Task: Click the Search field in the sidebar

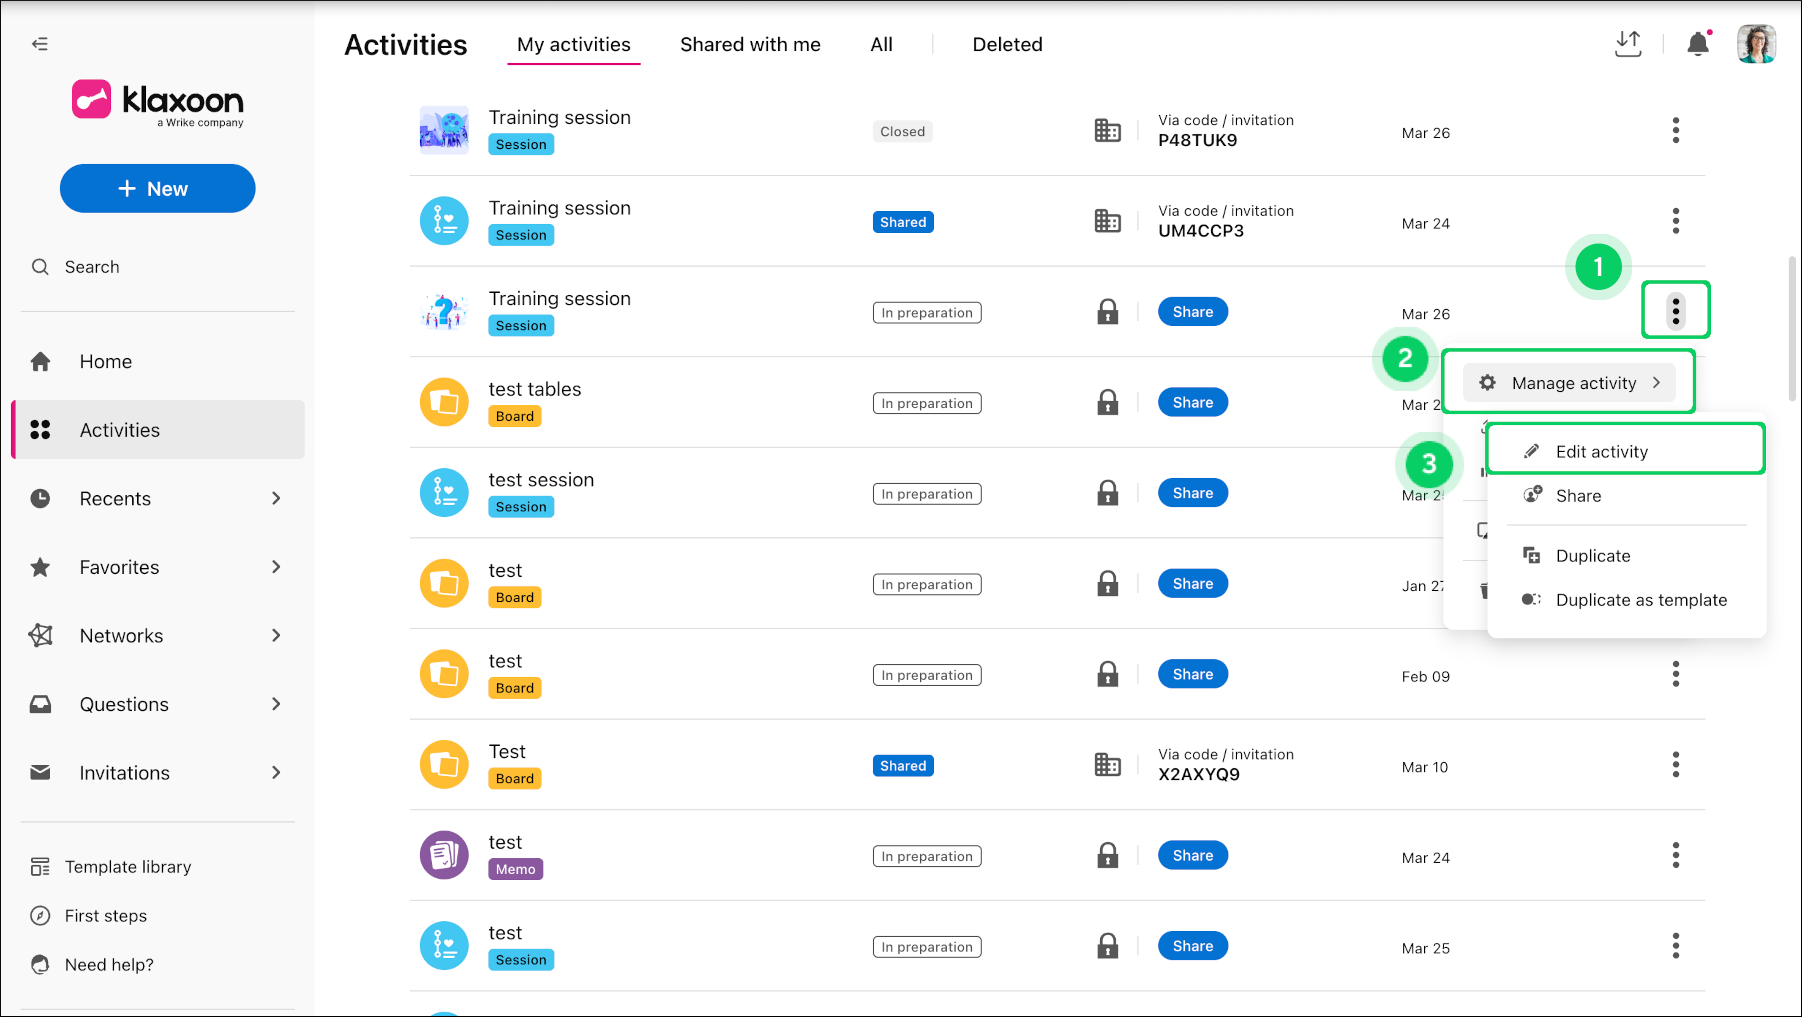Action: pyautogui.click(x=157, y=267)
